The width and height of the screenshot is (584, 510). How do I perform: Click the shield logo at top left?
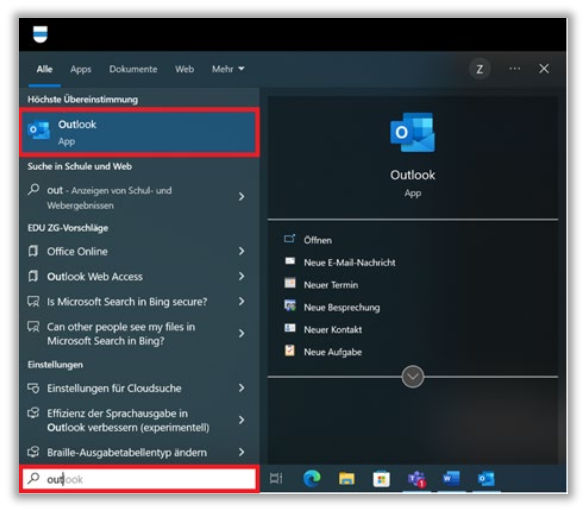40,34
